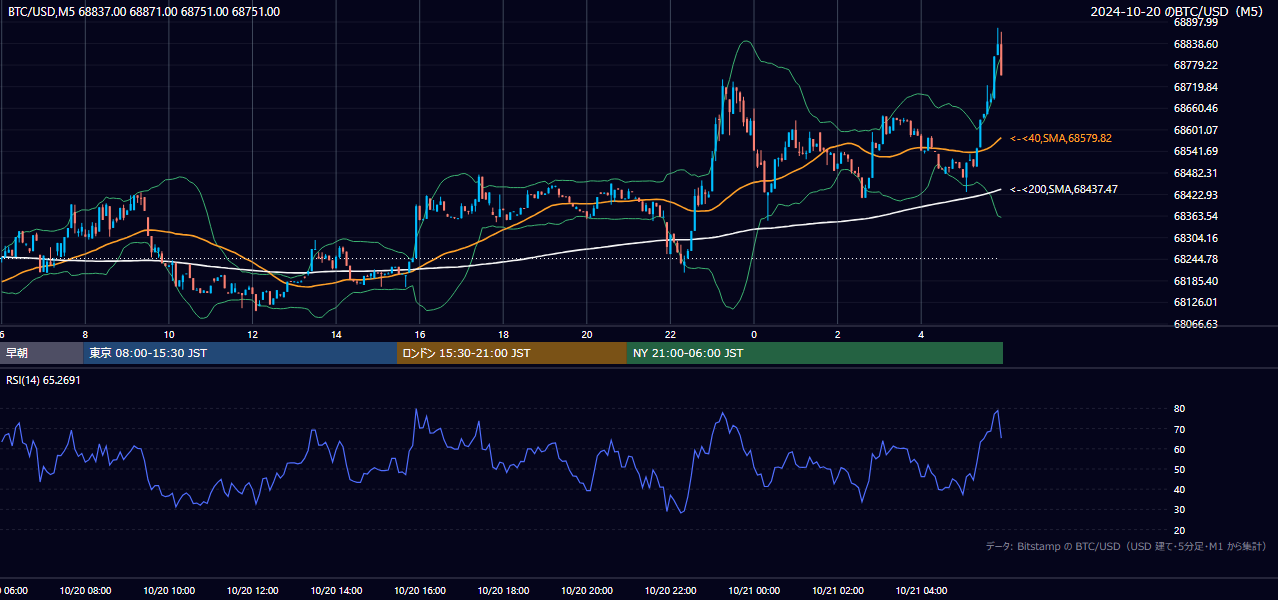Click price axis value 68482.31

pos(1196,173)
